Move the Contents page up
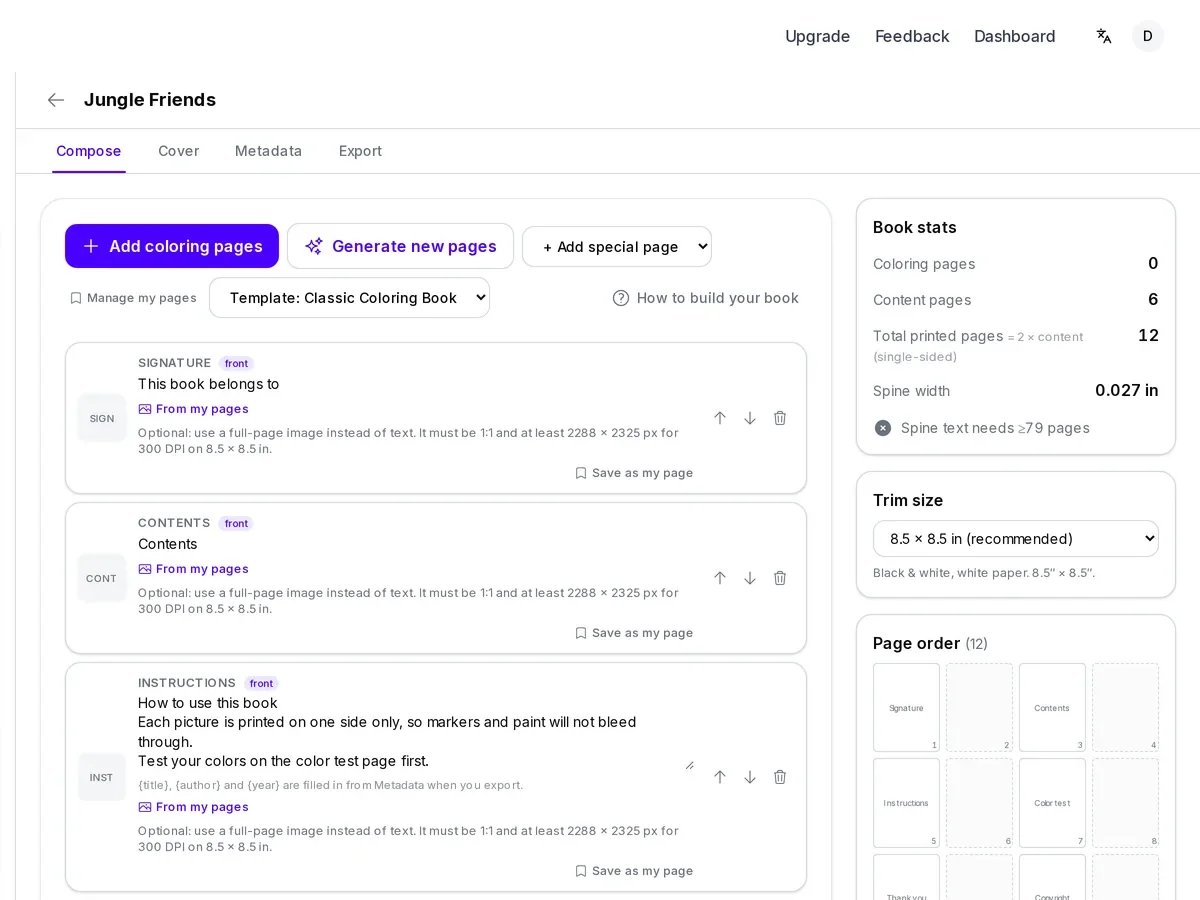The height and width of the screenshot is (900, 1200). click(720, 578)
